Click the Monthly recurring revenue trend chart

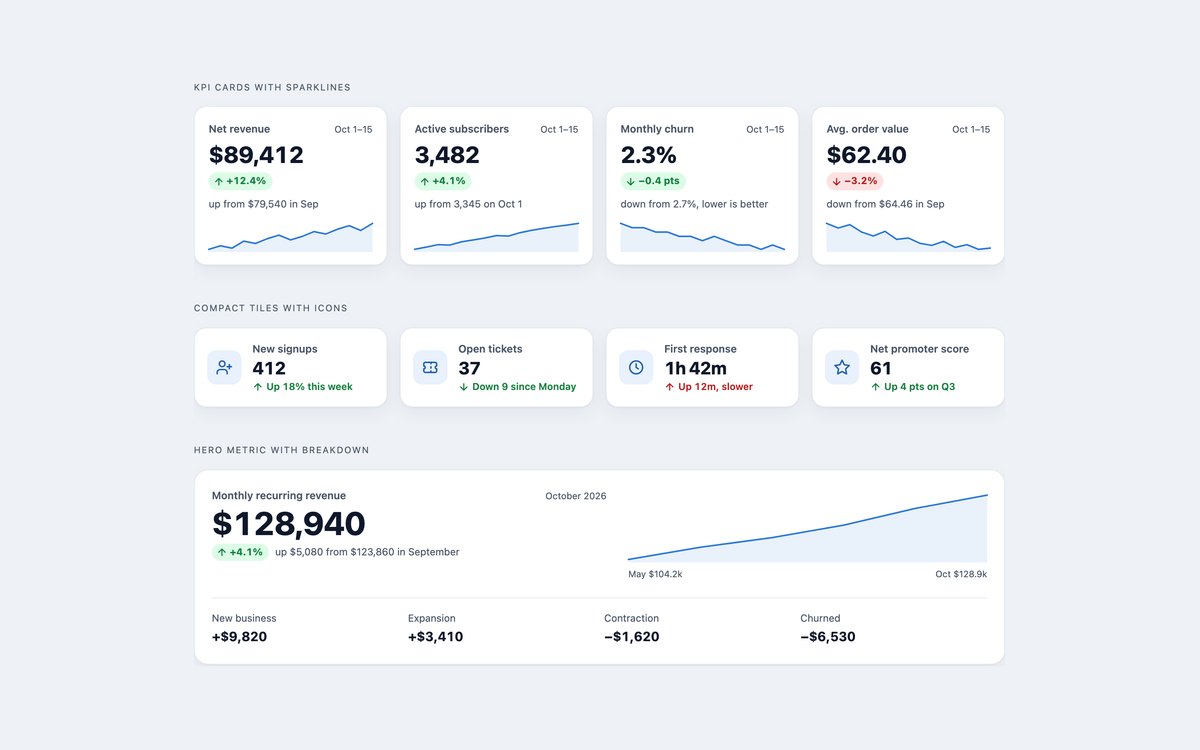pos(808,528)
